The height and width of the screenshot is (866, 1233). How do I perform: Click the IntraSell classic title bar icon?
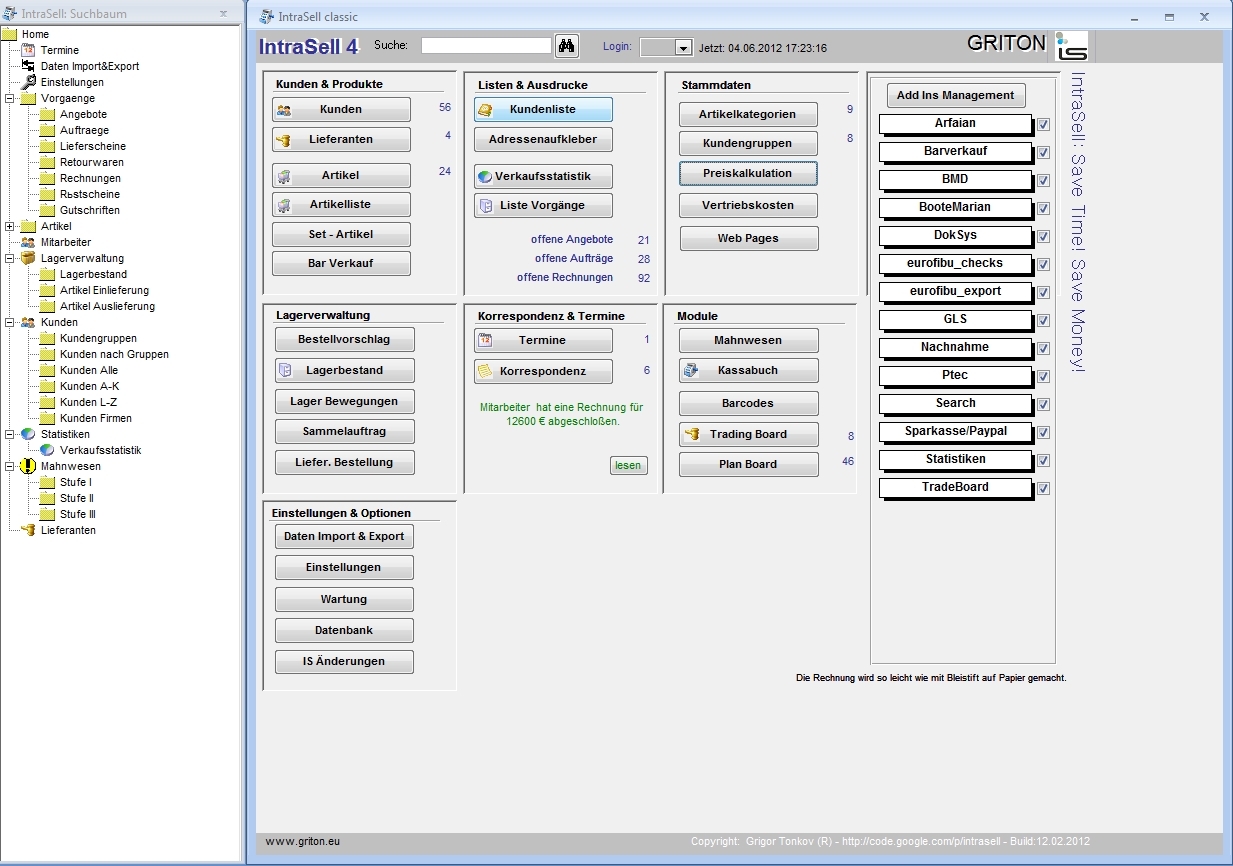click(x=264, y=16)
